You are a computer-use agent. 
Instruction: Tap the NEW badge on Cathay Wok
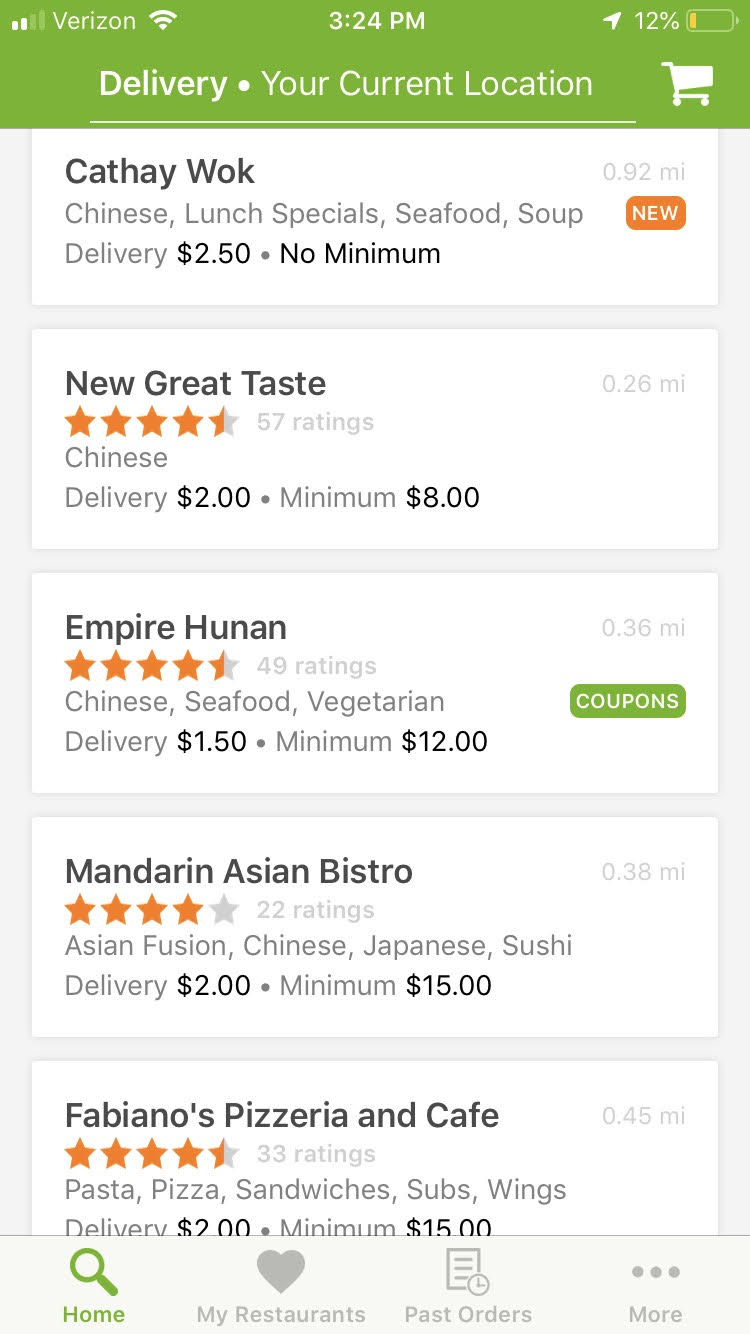coord(655,213)
